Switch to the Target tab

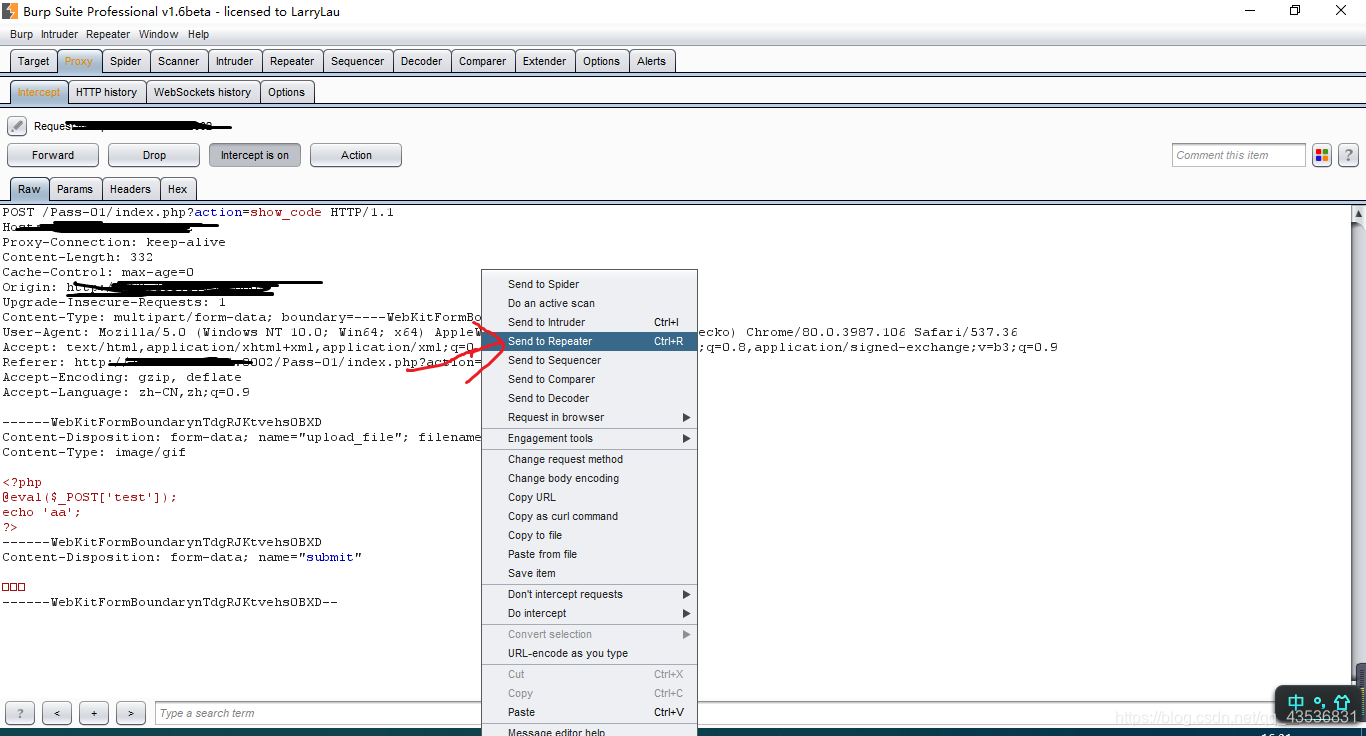click(x=33, y=61)
